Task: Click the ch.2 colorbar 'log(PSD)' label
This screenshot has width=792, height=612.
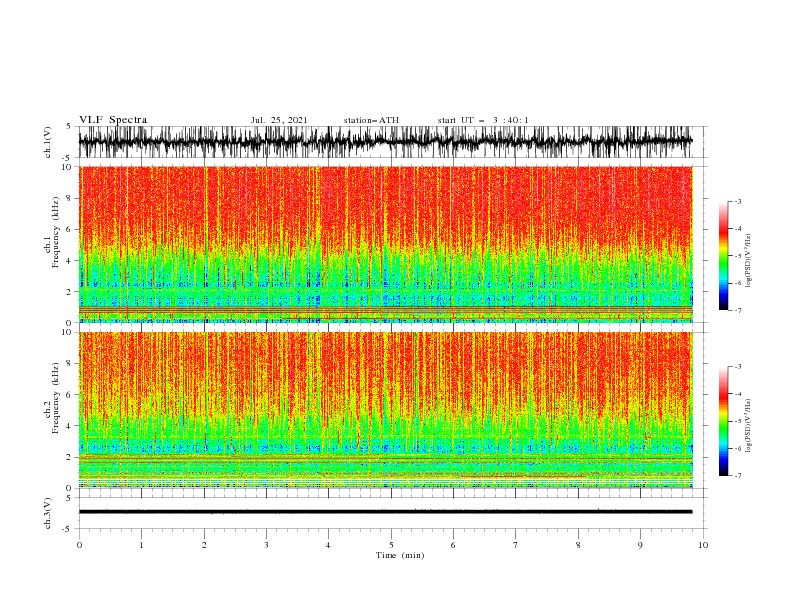Action: pos(749,426)
